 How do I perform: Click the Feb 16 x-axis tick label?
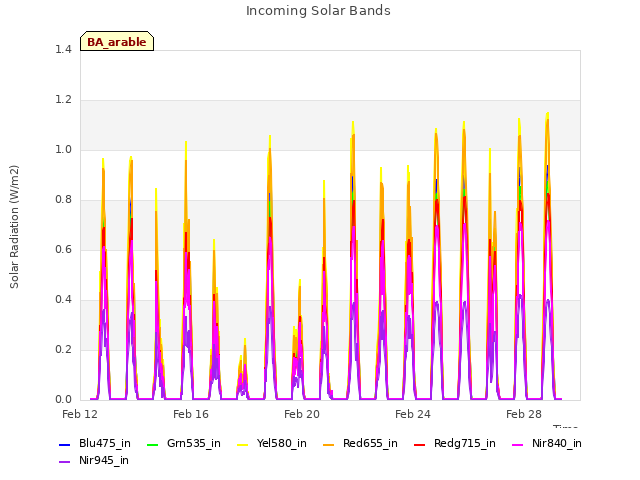tap(191, 414)
